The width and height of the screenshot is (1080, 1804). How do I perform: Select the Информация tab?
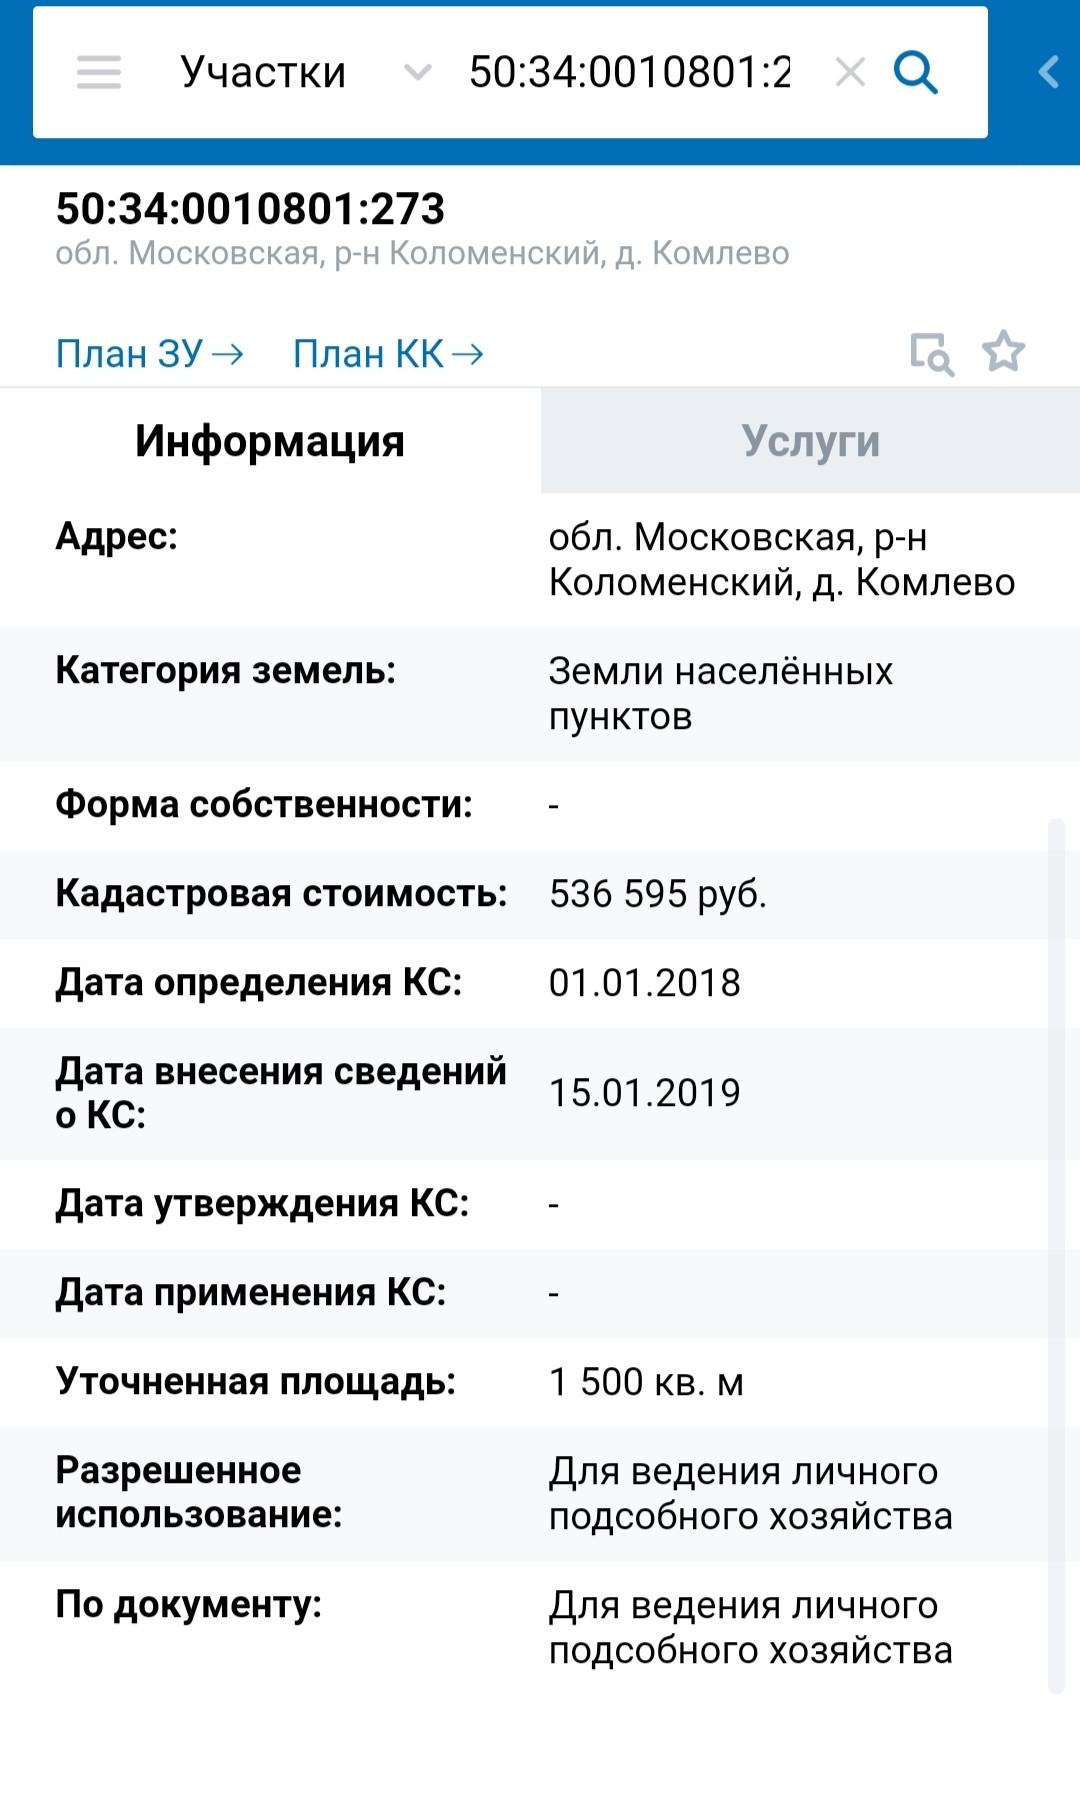click(270, 441)
